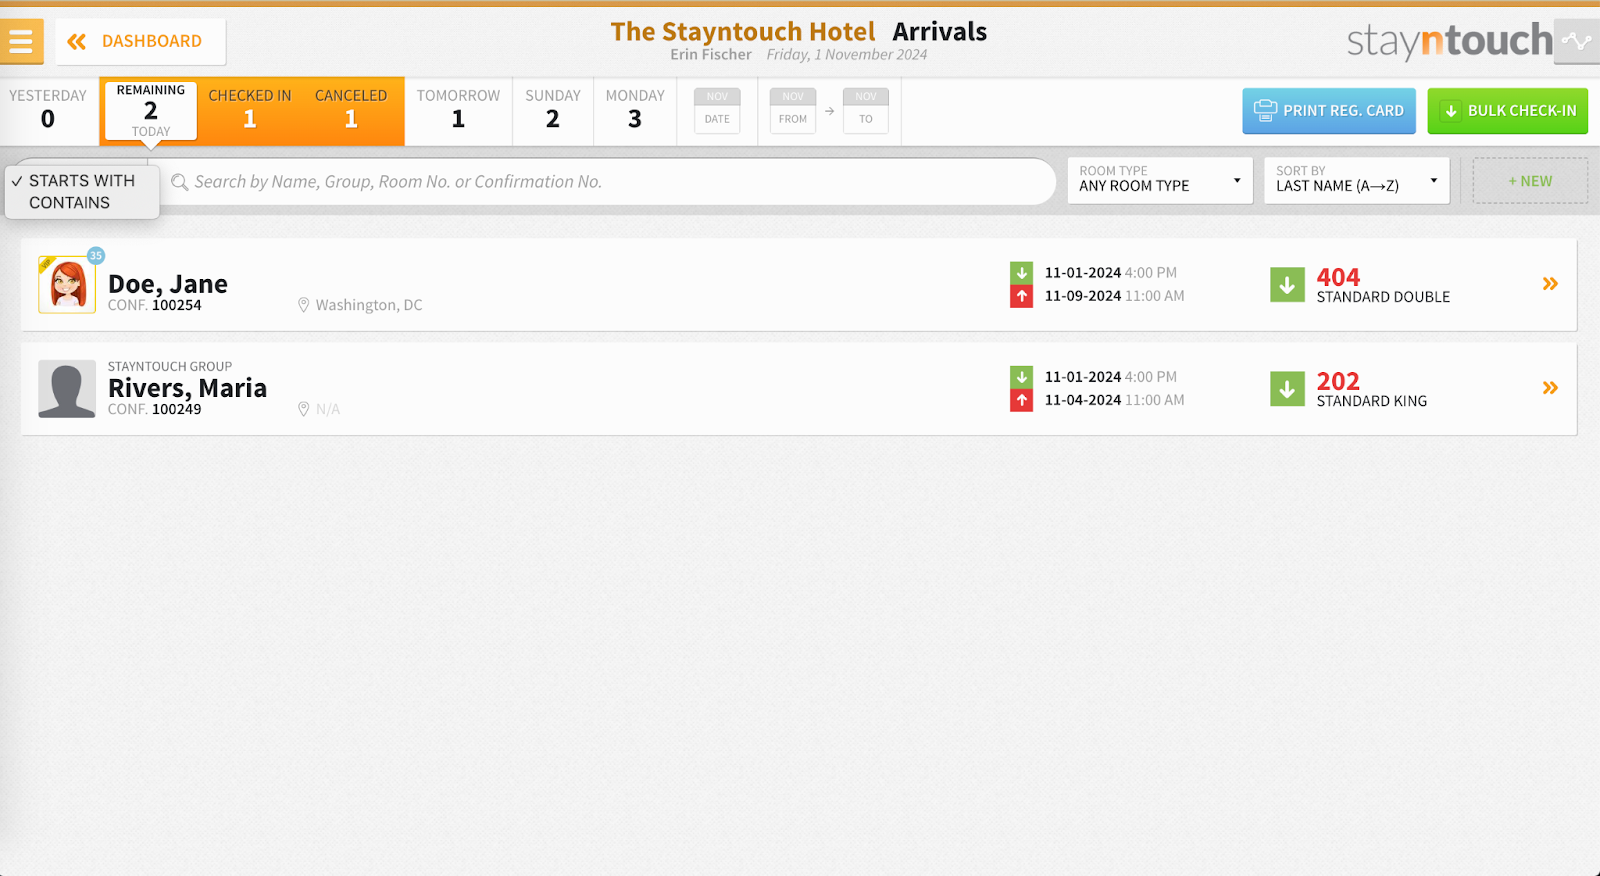The image size is (1600, 876).
Task: Click Maria Rivers' departure date 11-04-2024
Action: [1083, 400]
